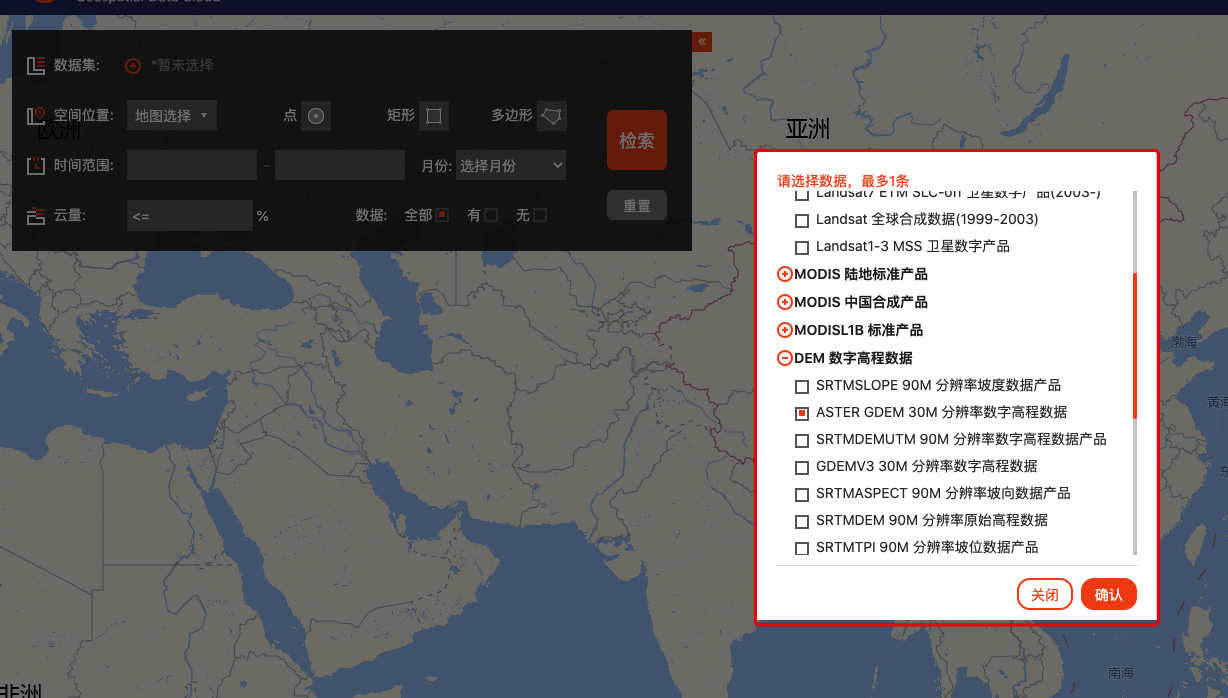The width and height of the screenshot is (1228, 698).
Task: Select the rectangle drawing tool icon
Action: [x=434, y=116]
